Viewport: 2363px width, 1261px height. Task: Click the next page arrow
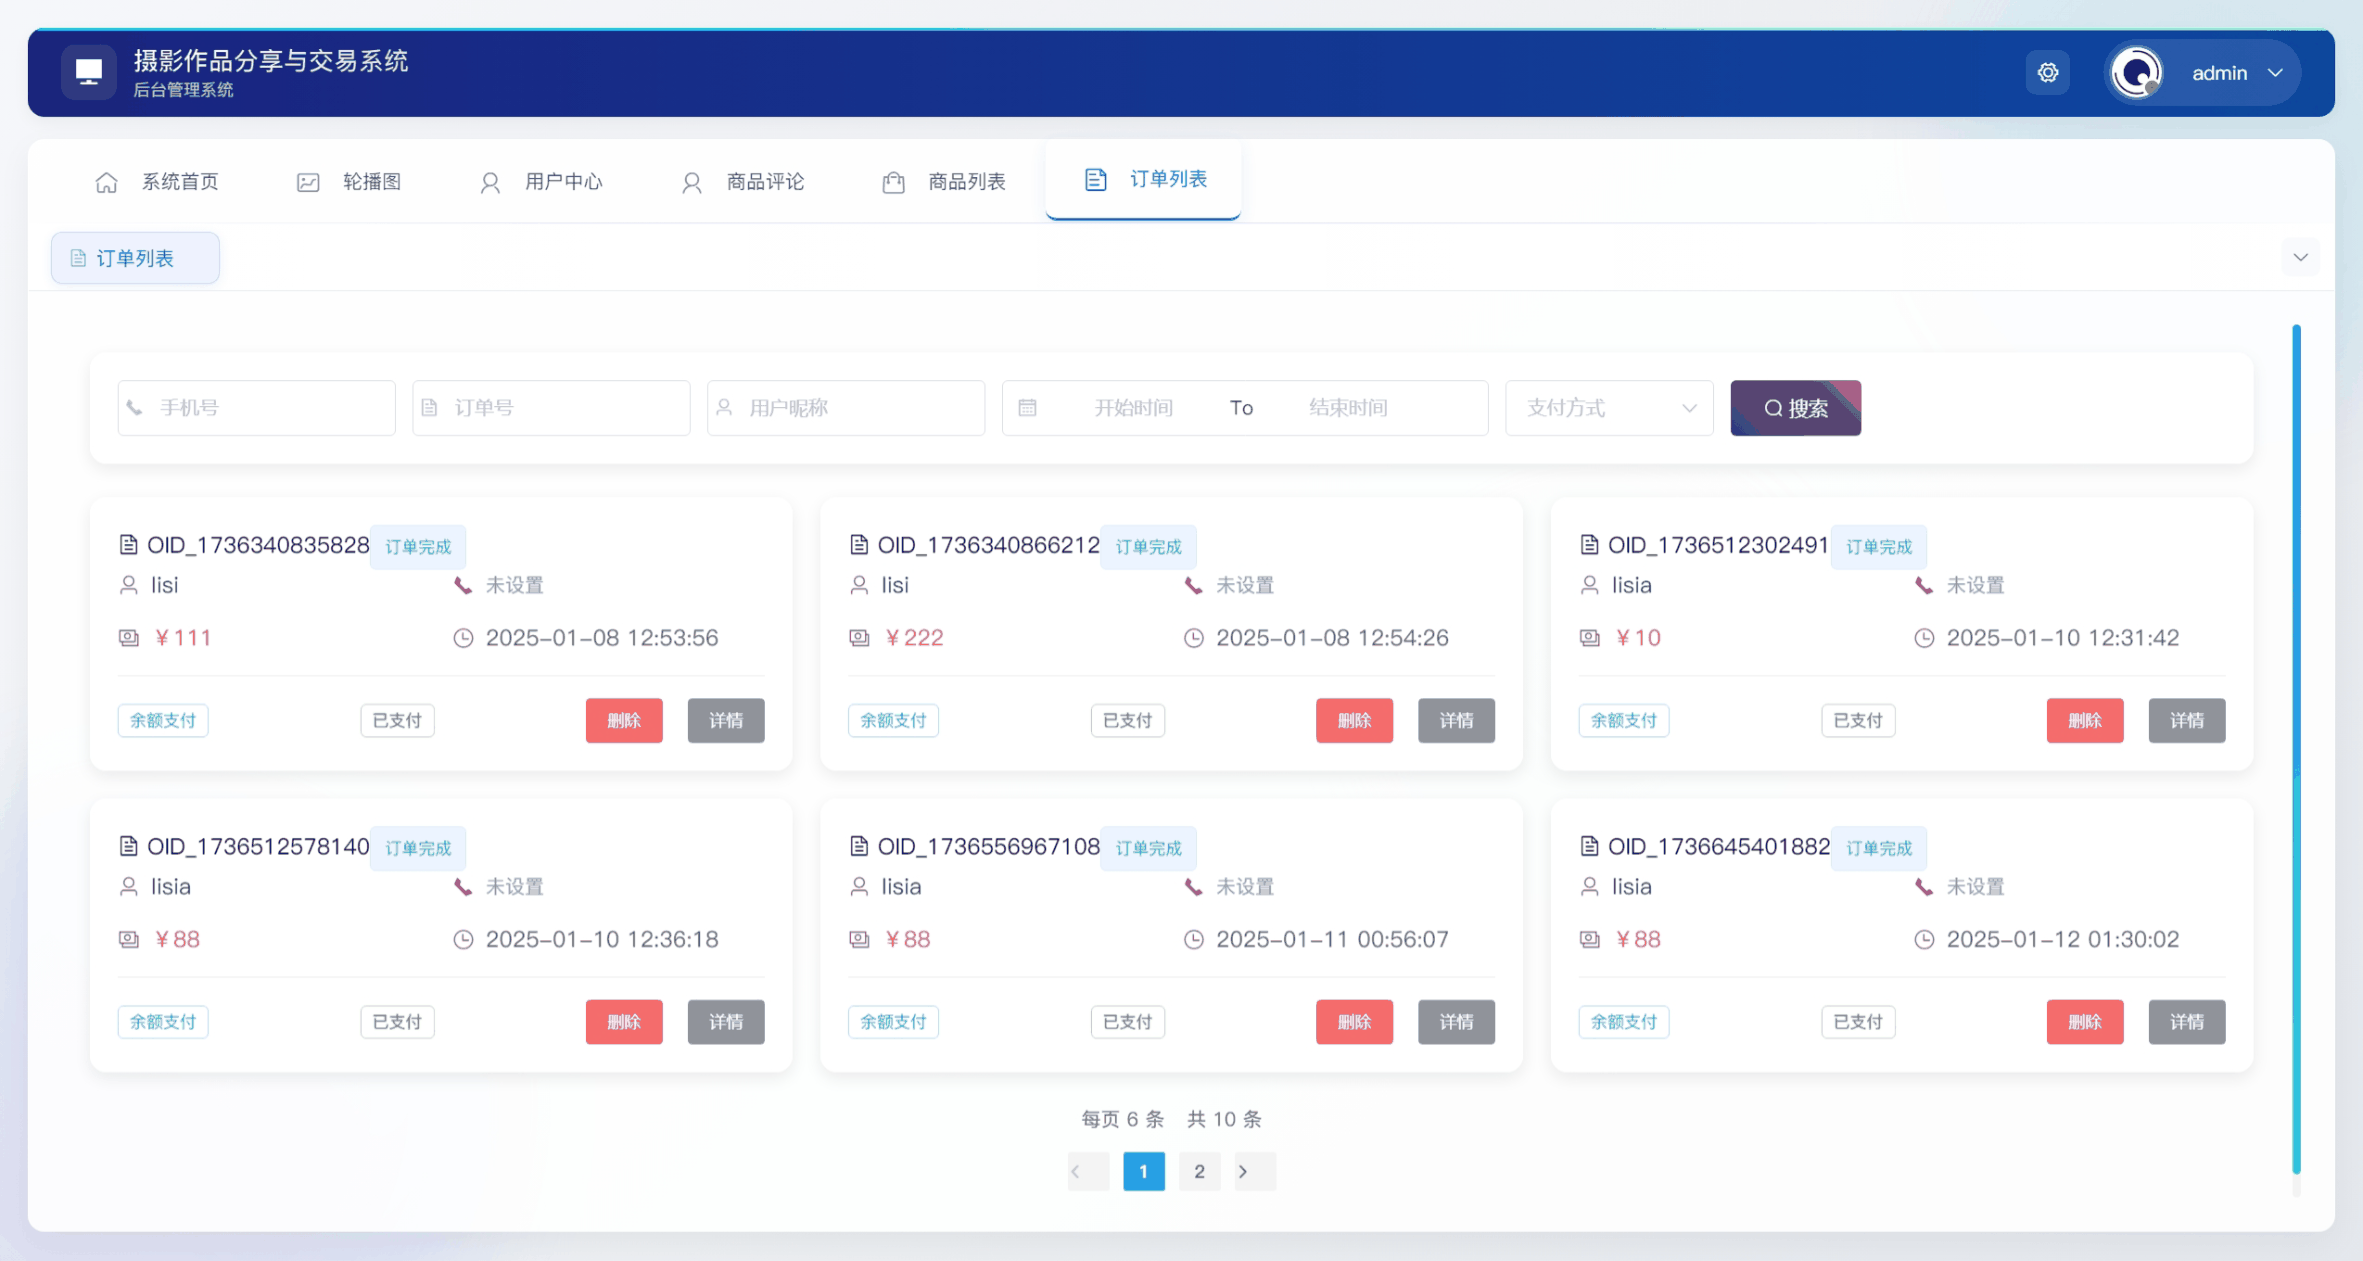point(1243,1171)
